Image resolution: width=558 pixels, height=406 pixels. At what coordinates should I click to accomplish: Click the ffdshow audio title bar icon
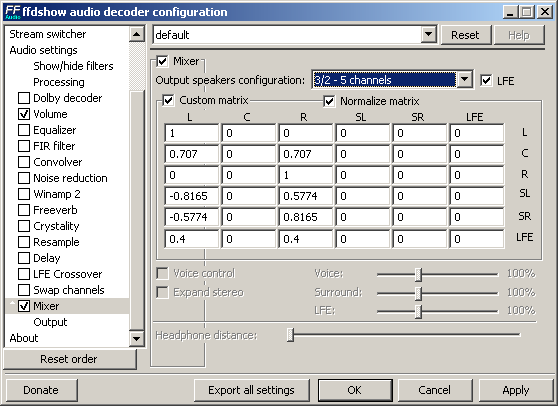[12, 12]
